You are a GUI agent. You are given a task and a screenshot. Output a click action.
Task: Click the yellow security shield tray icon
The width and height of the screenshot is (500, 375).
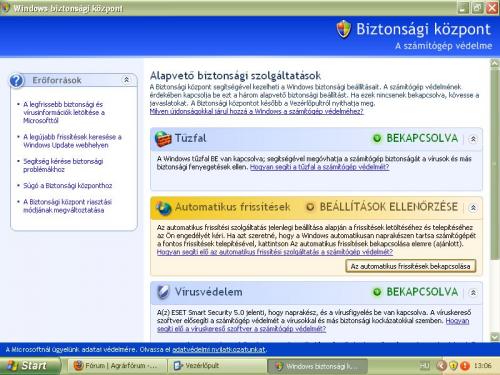point(453,366)
